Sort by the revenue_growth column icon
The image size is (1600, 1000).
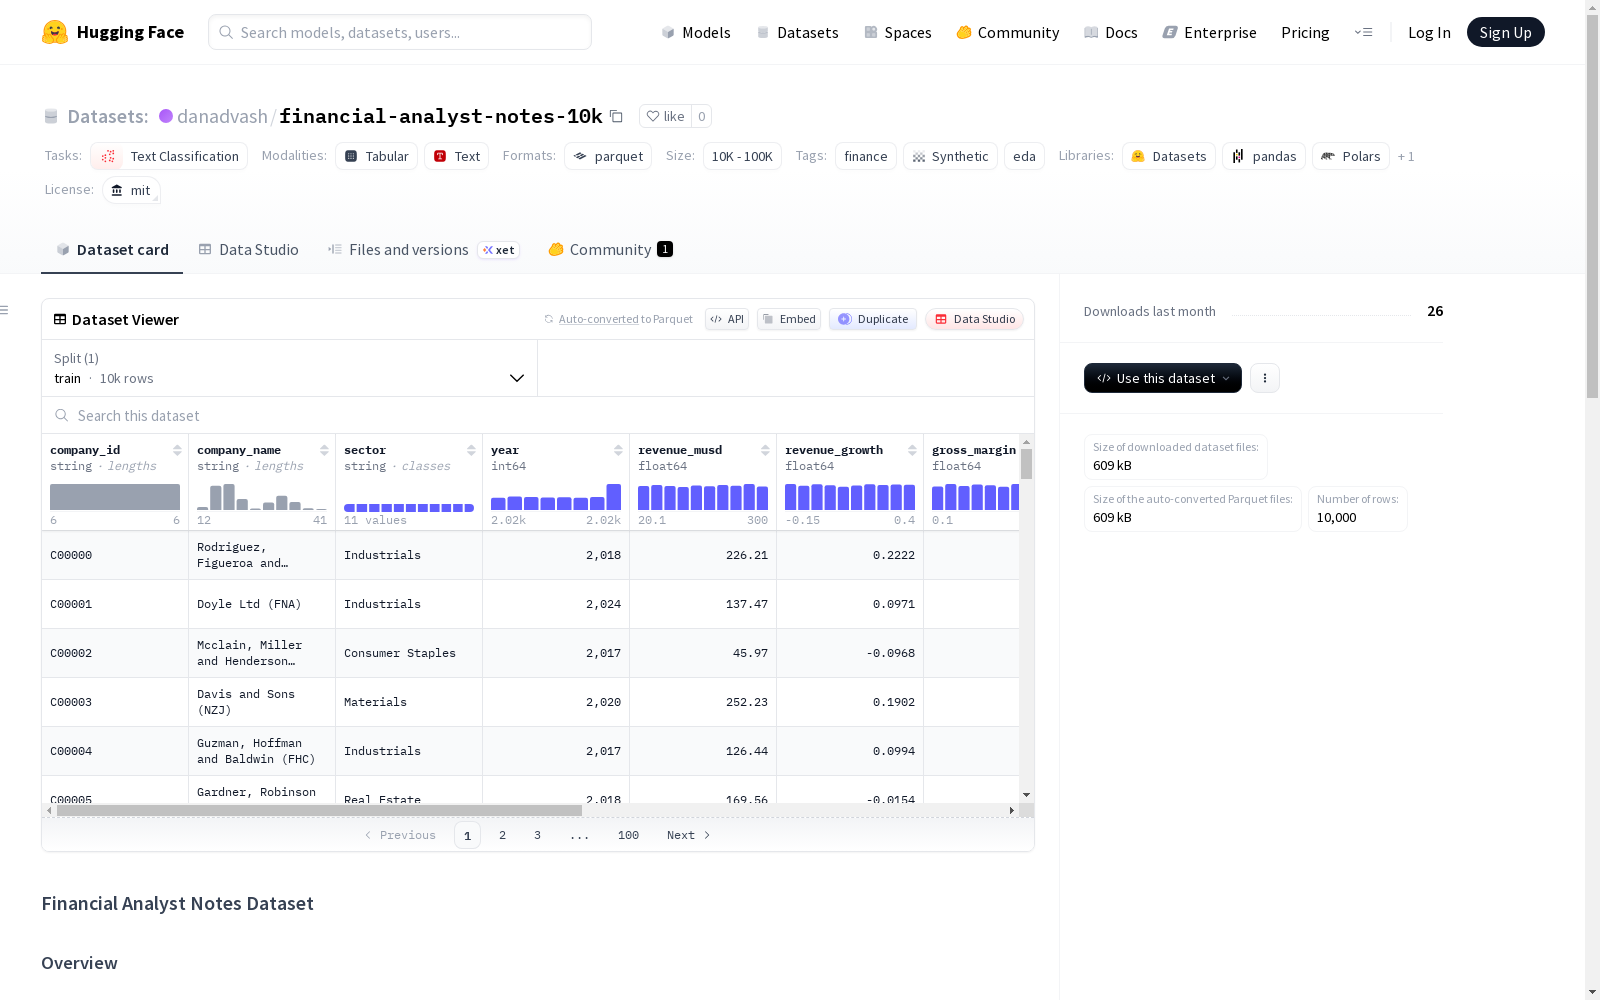(912, 450)
